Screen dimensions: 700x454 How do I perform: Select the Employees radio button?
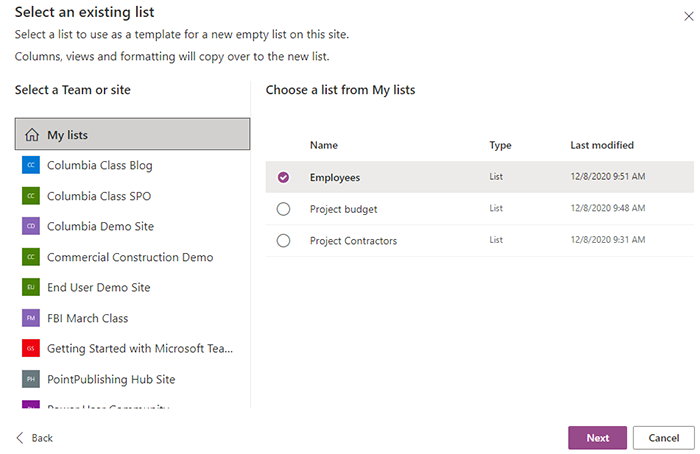pos(283,177)
